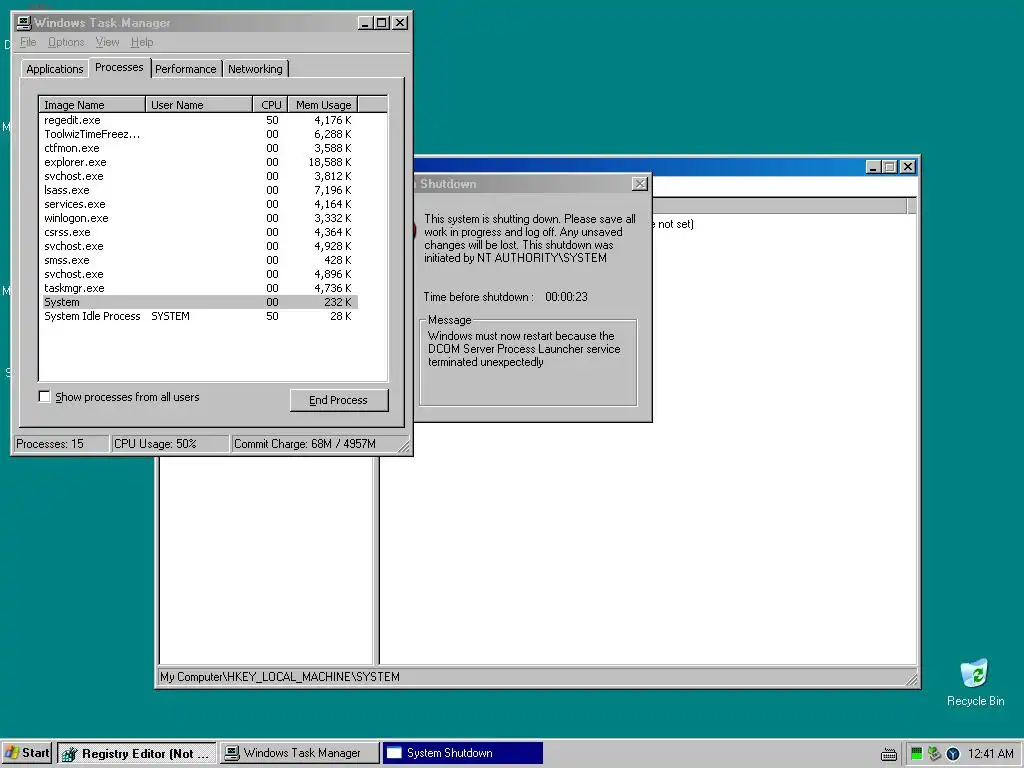This screenshot has height=768, width=1024.
Task: Select the lsass.exe process row
Action: coord(199,190)
